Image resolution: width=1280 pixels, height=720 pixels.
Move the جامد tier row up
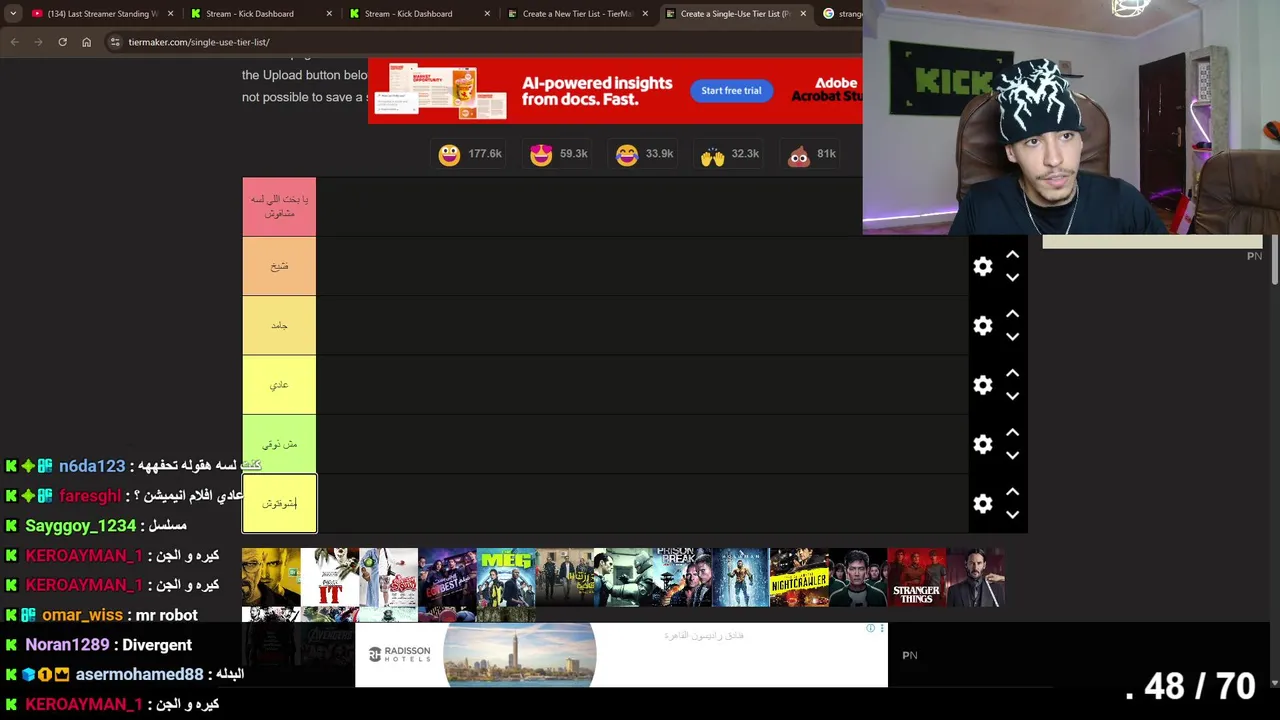click(1012, 314)
